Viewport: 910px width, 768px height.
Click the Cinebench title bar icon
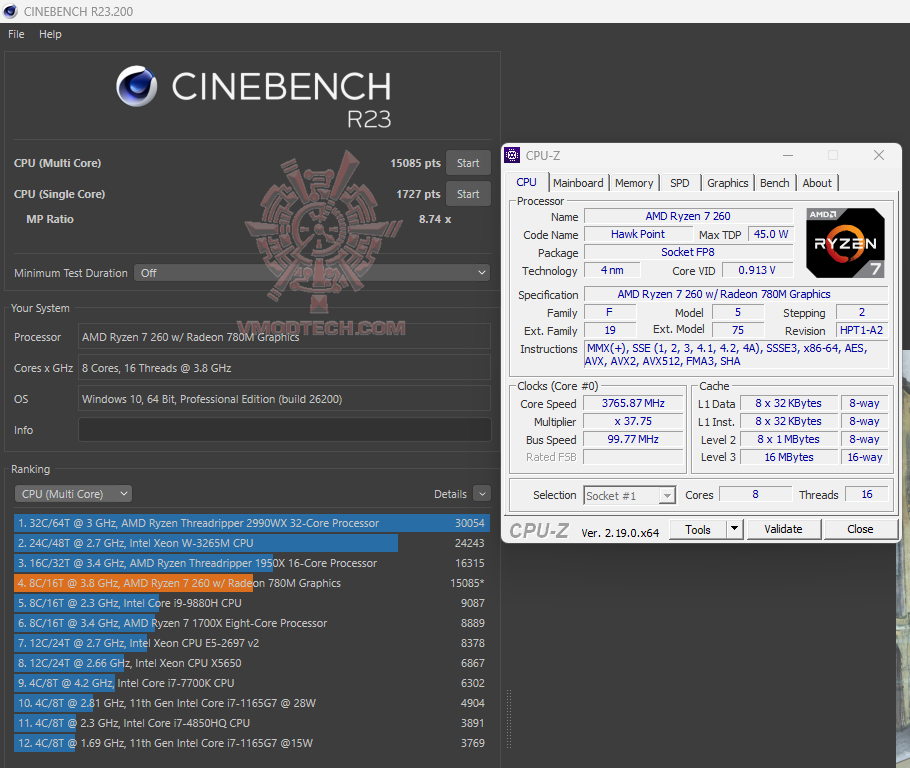pos(10,11)
